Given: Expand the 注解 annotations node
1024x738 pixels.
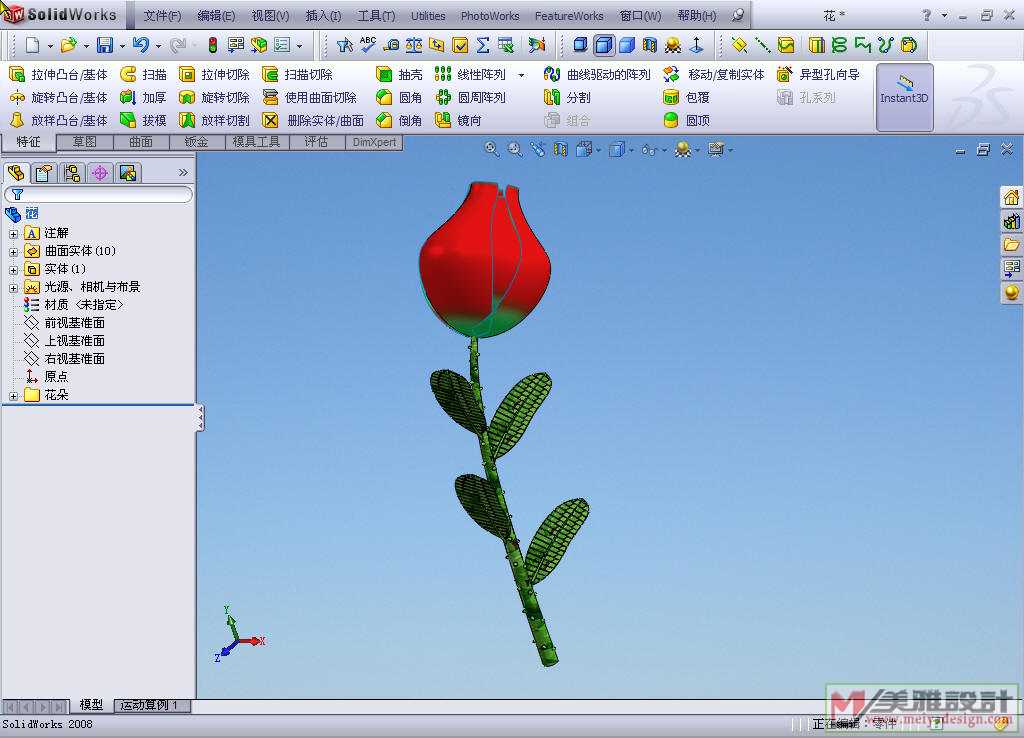Looking at the screenshot, I should click(13, 233).
